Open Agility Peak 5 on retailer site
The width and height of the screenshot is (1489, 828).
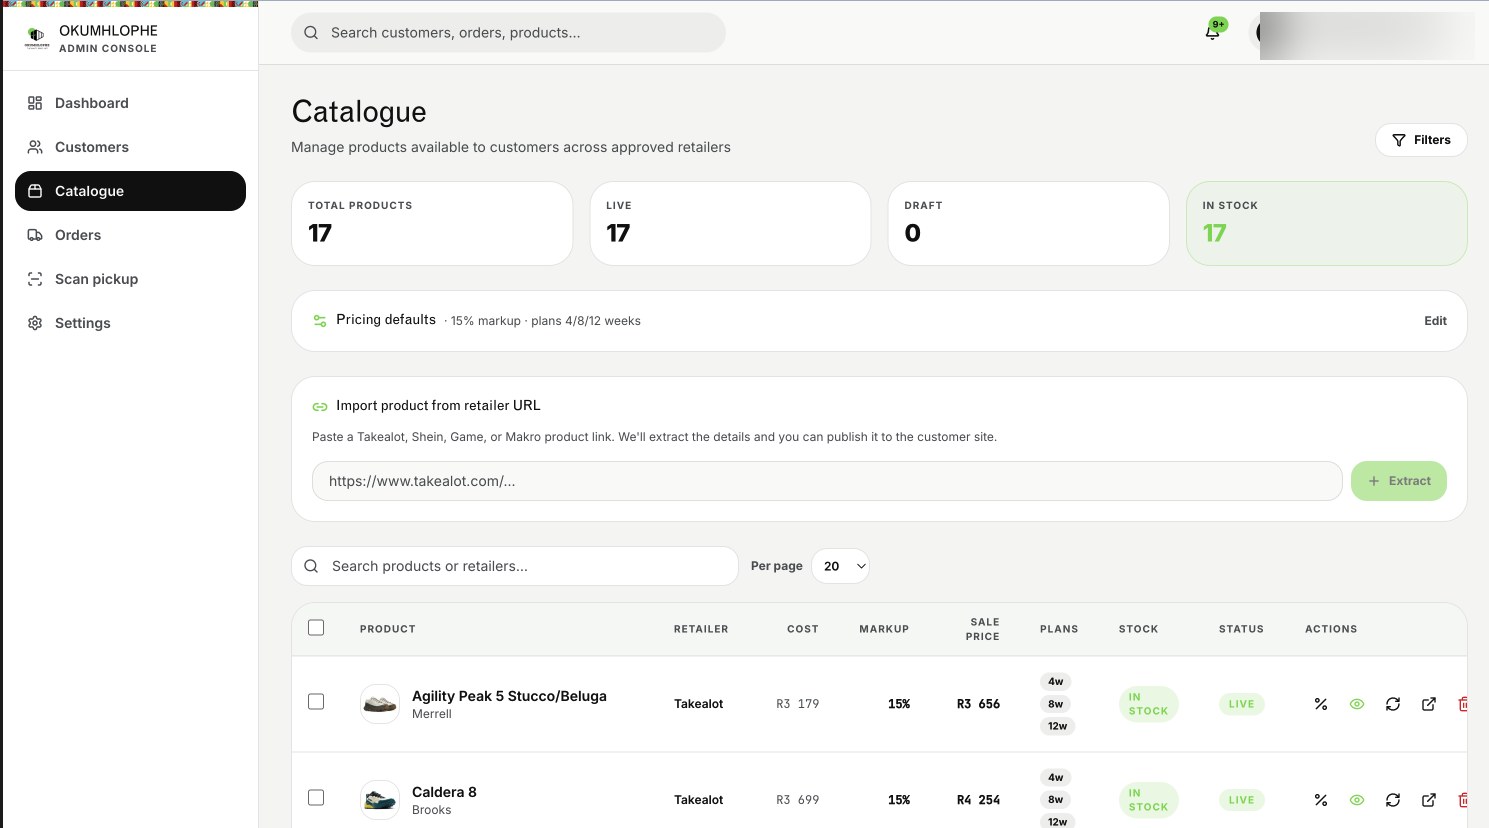[x=1429, y=704]
